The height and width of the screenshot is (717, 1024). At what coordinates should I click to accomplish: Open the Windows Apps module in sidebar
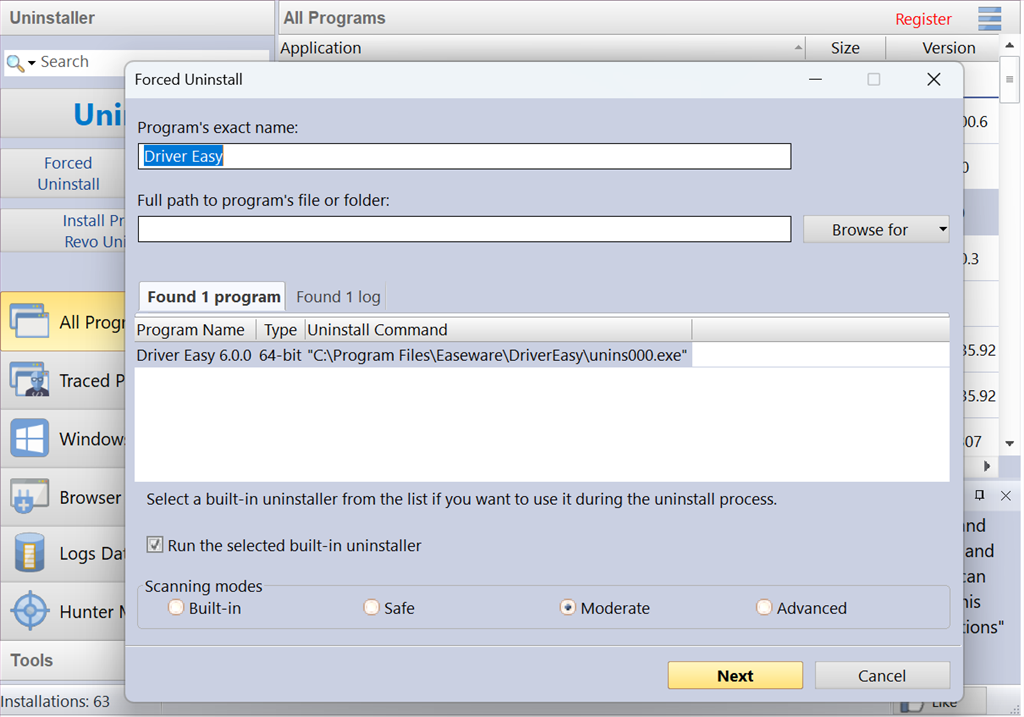pos(63,438)
